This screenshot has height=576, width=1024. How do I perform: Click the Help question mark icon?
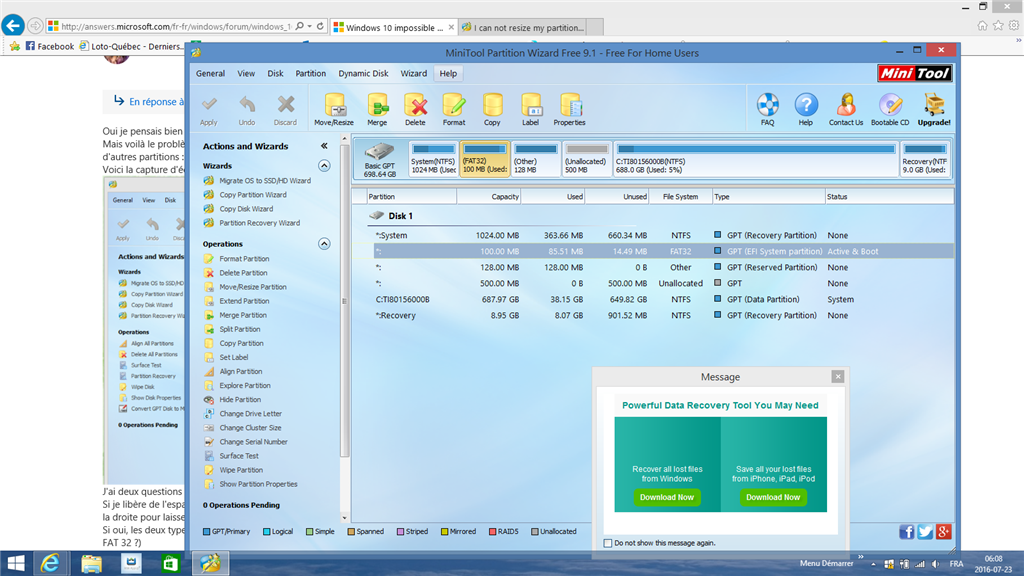(806, 109)
